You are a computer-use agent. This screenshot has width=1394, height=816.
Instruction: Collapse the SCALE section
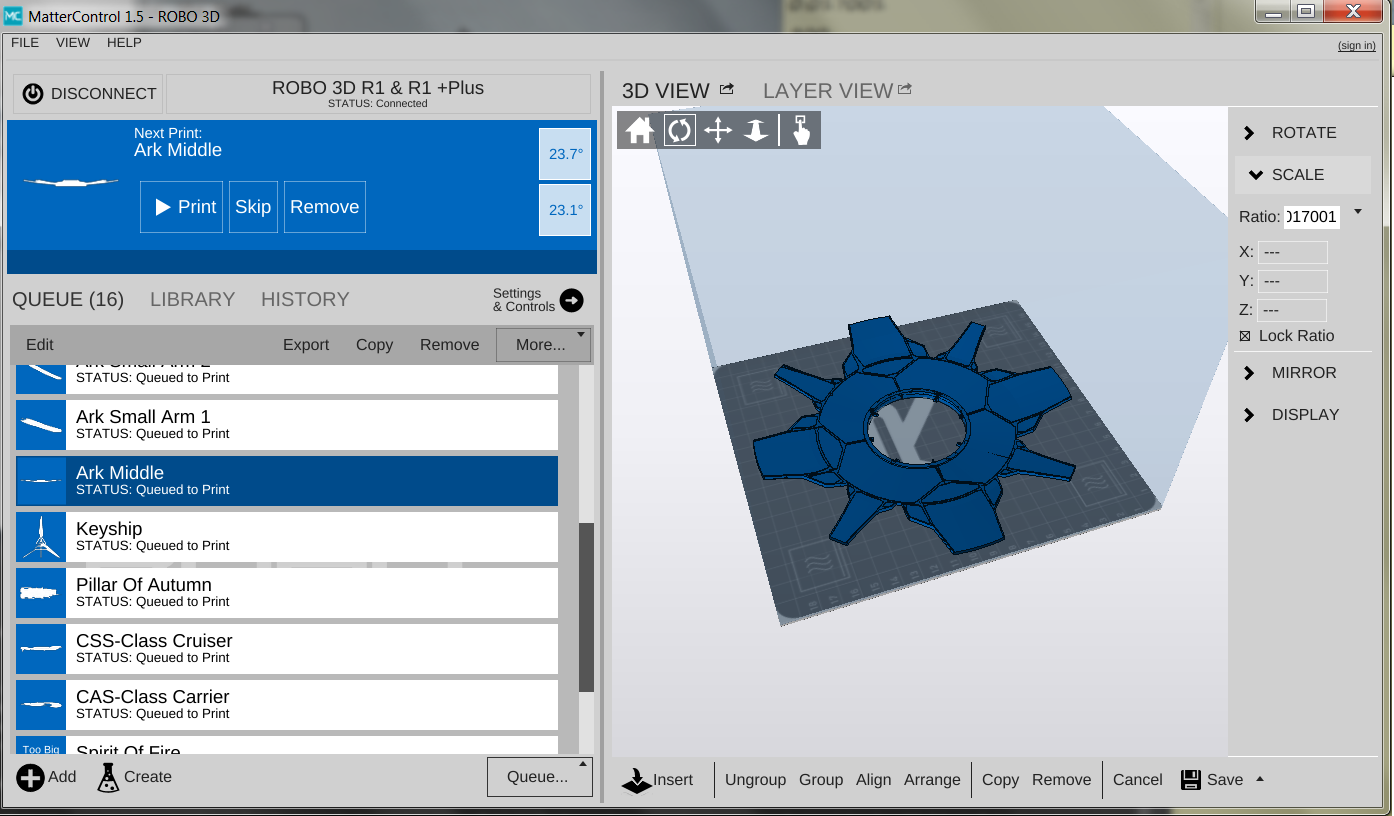coord(1302,175)
